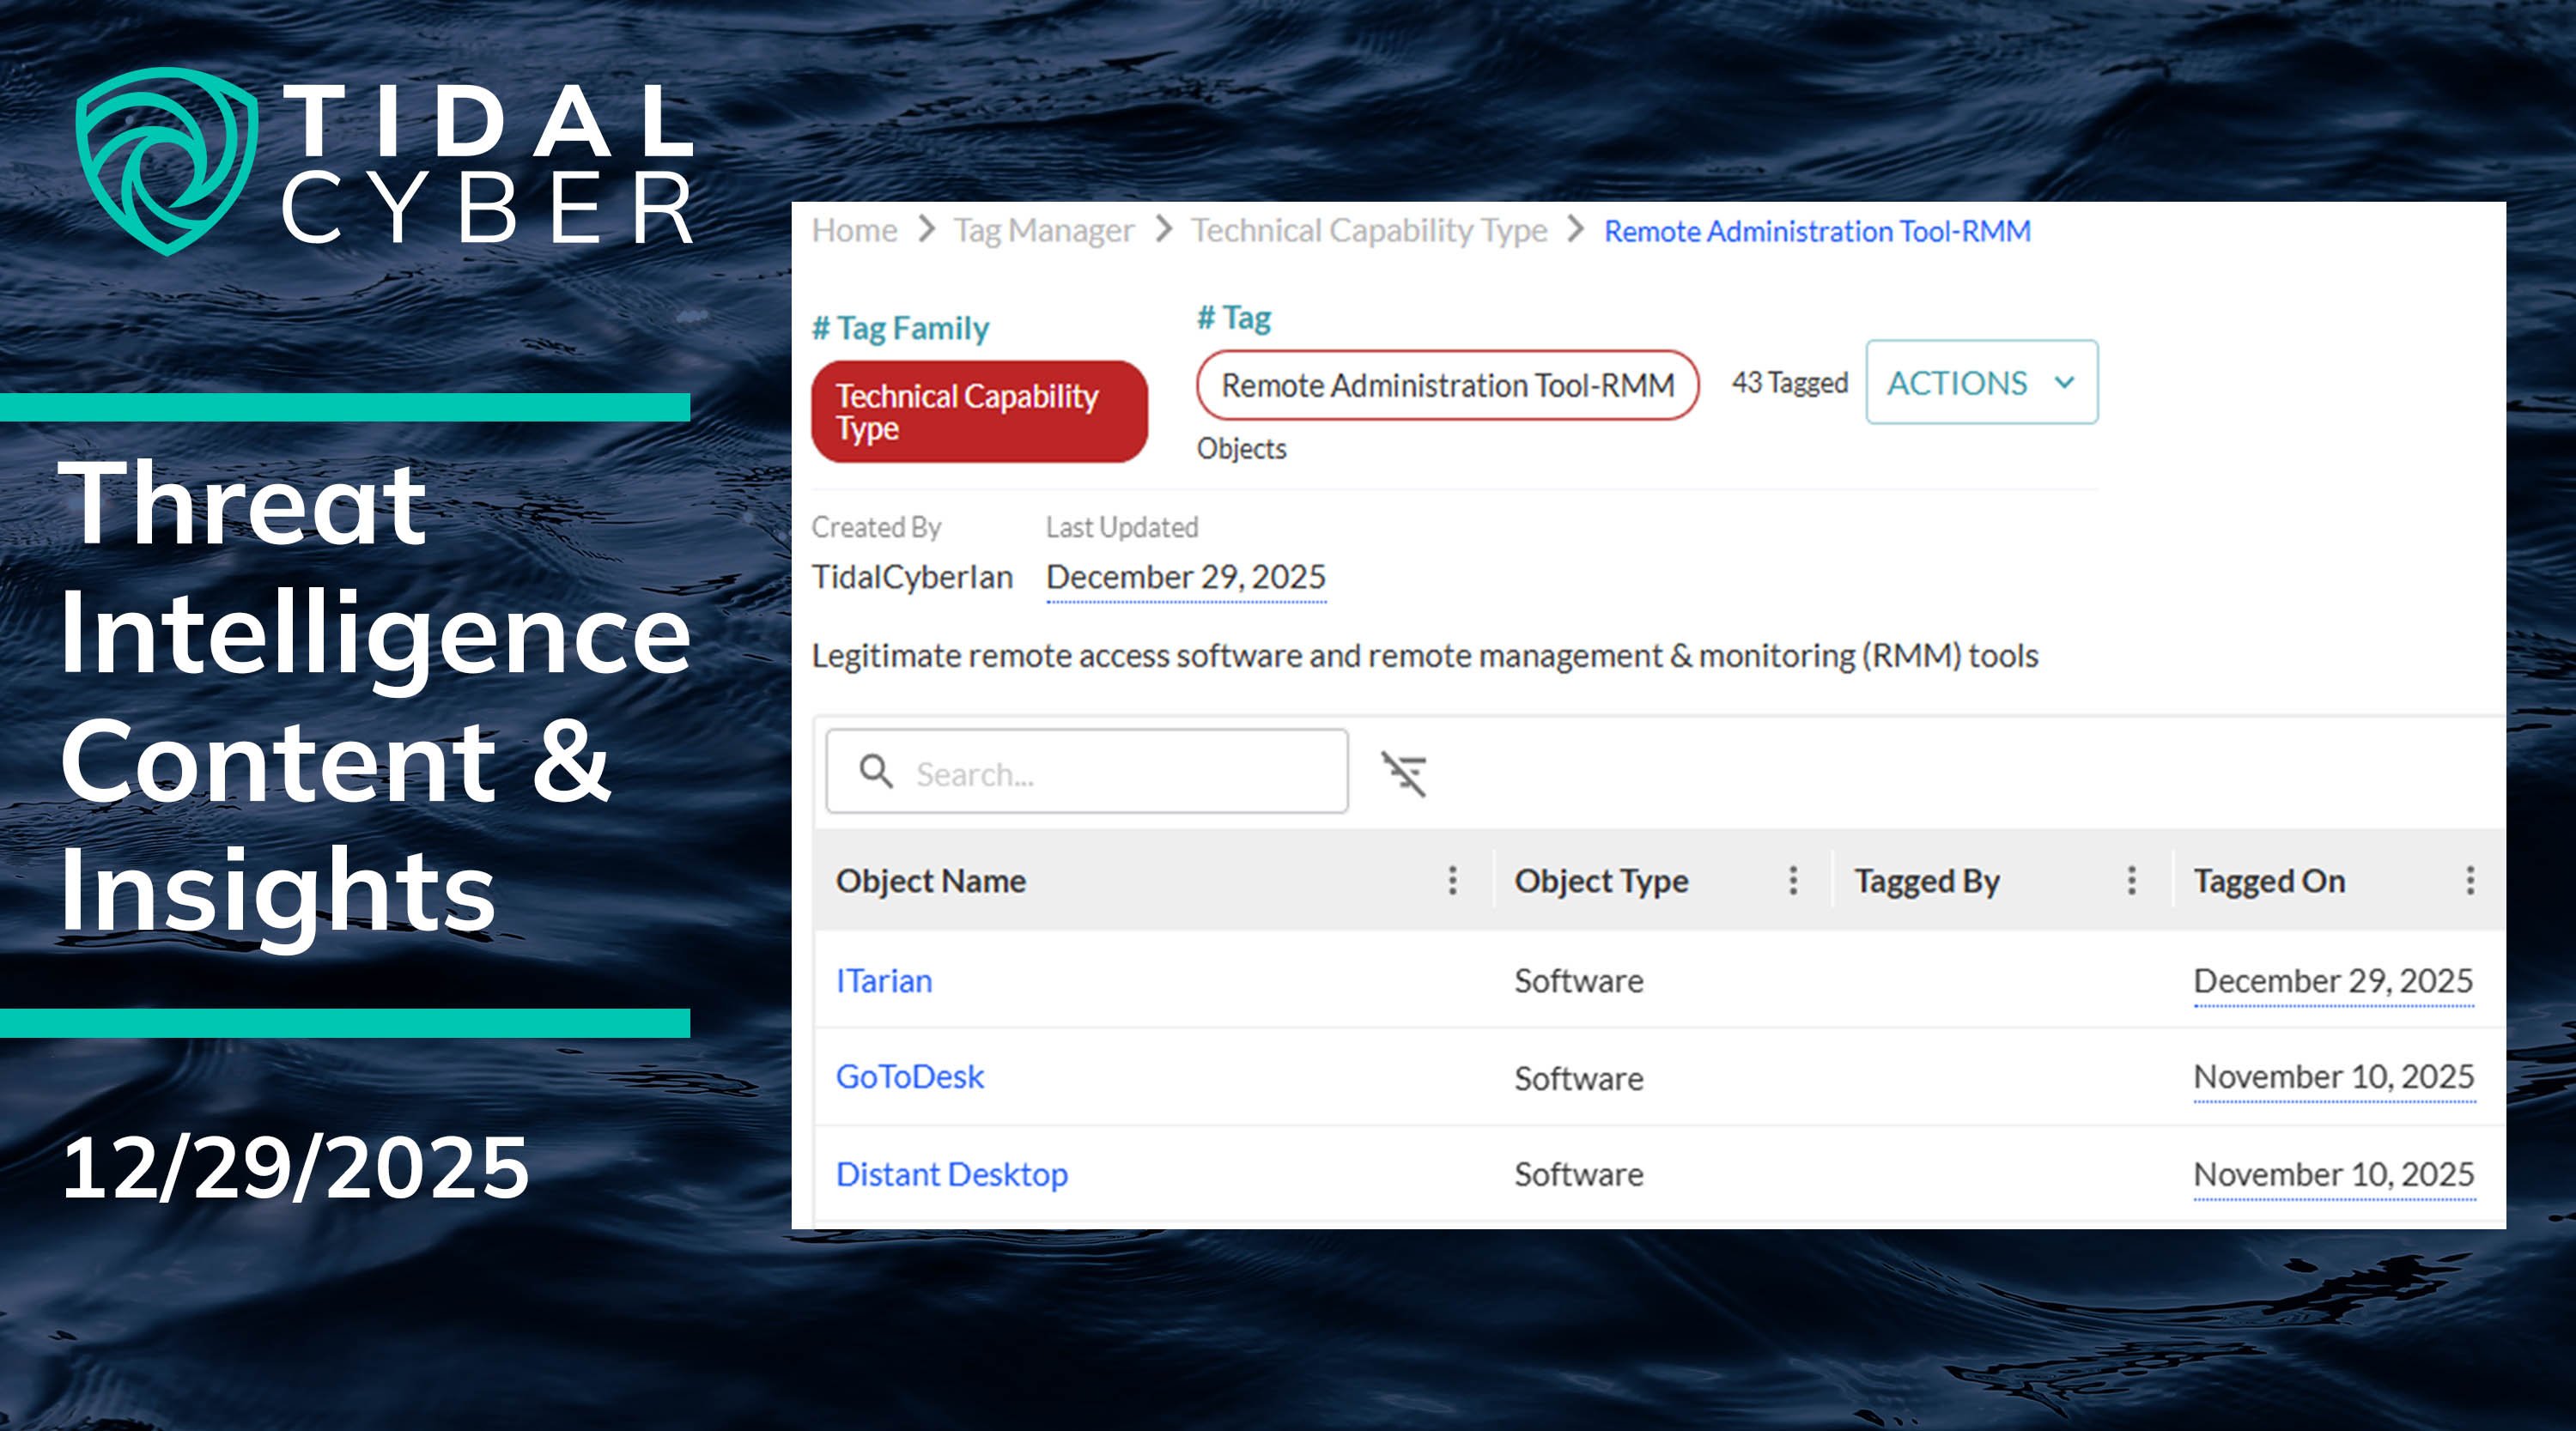The height and width of the screenshot is (1431, 2576).
Task: Navigate to Tag Manager breadcrumb
Action: pyautogui.click(x=1043, y=231)
